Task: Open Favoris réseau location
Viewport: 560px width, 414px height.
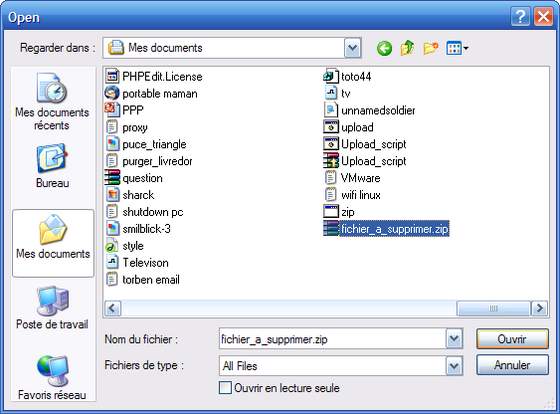Action: 52,378
